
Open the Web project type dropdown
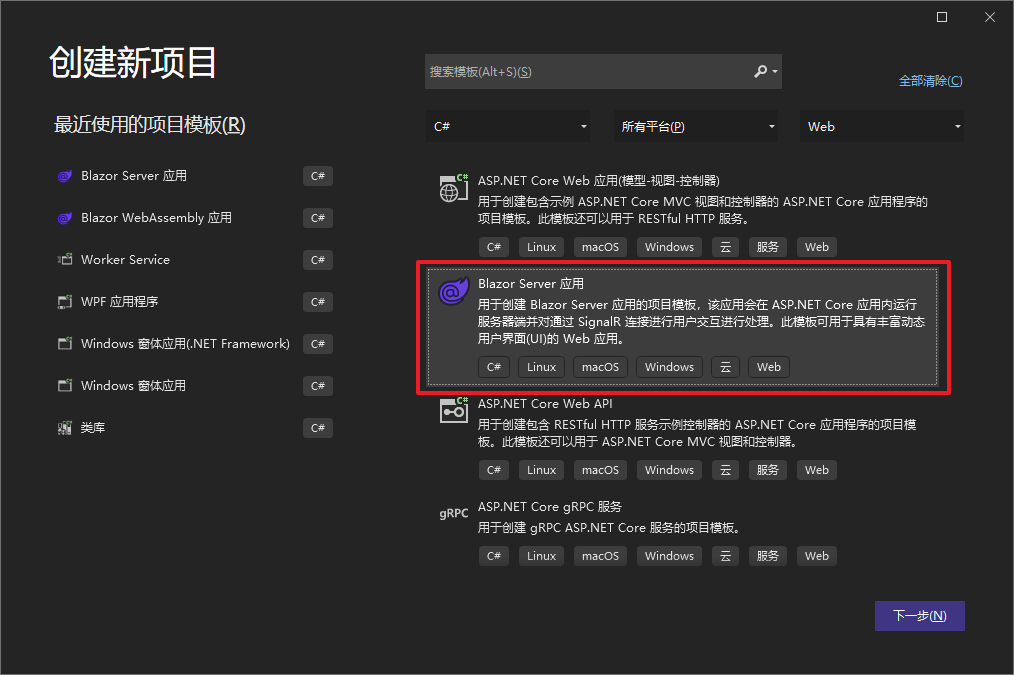(x=881, y=126)
